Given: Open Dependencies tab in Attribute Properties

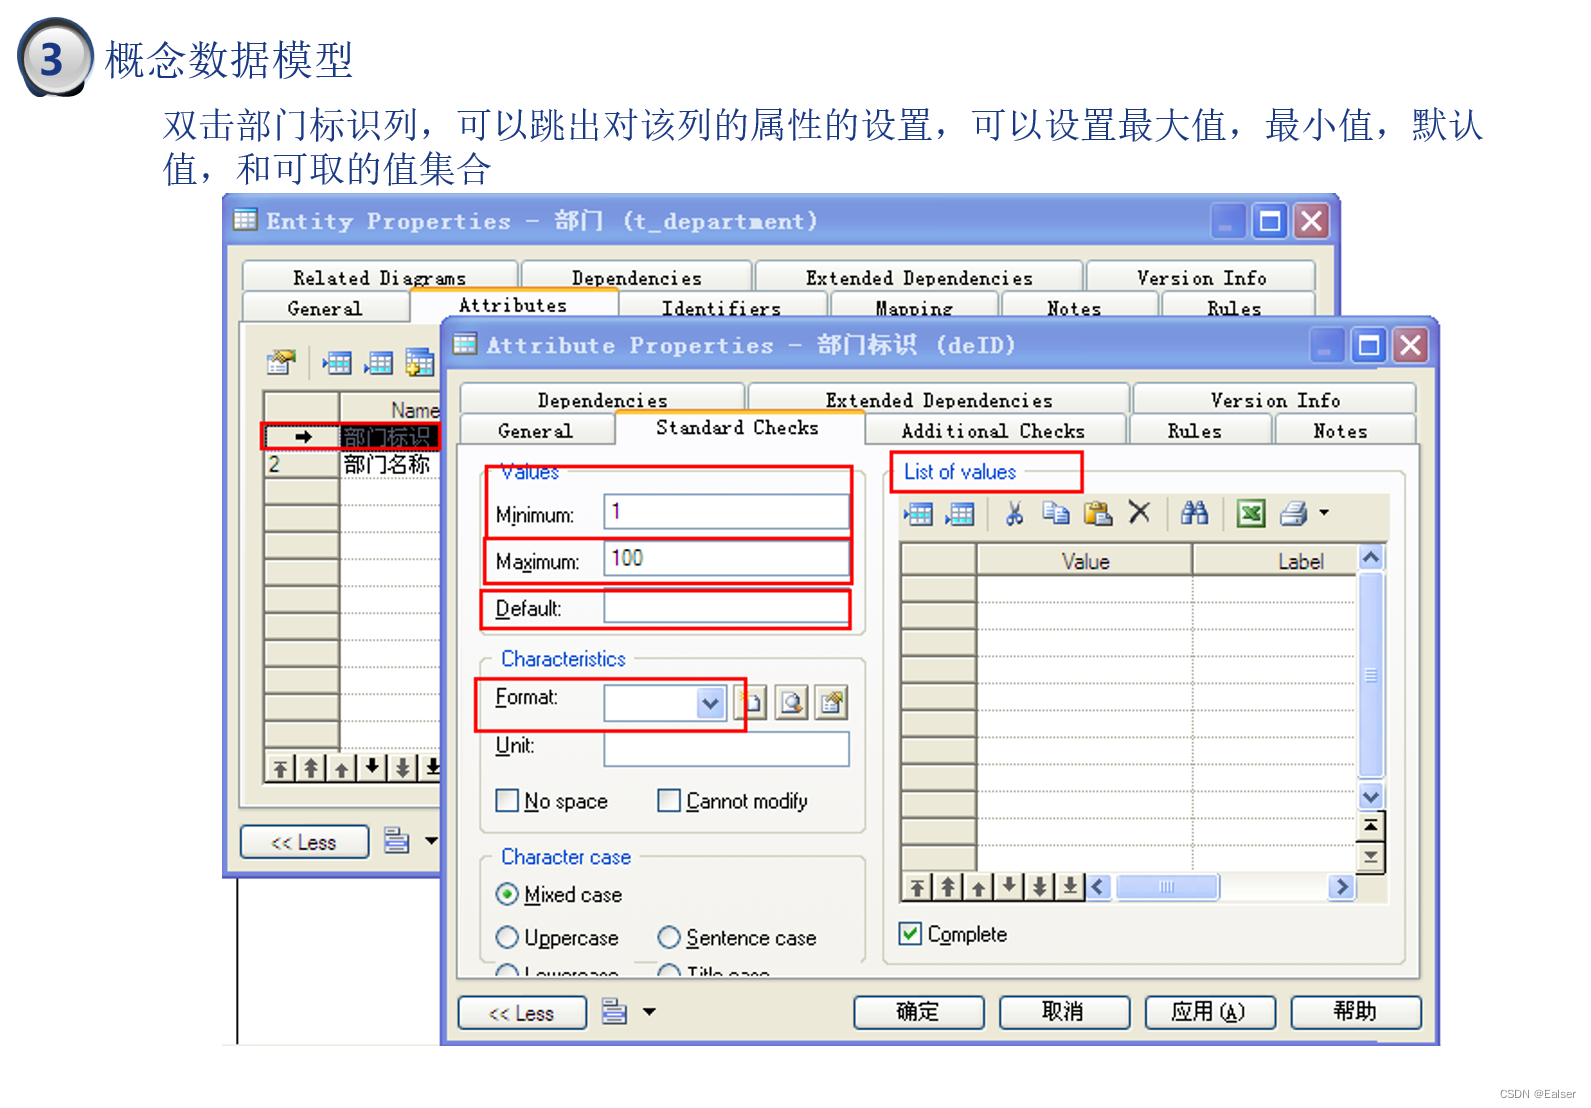Looking at the screenshot, I should pyautogui.click(x=602, y=399).
